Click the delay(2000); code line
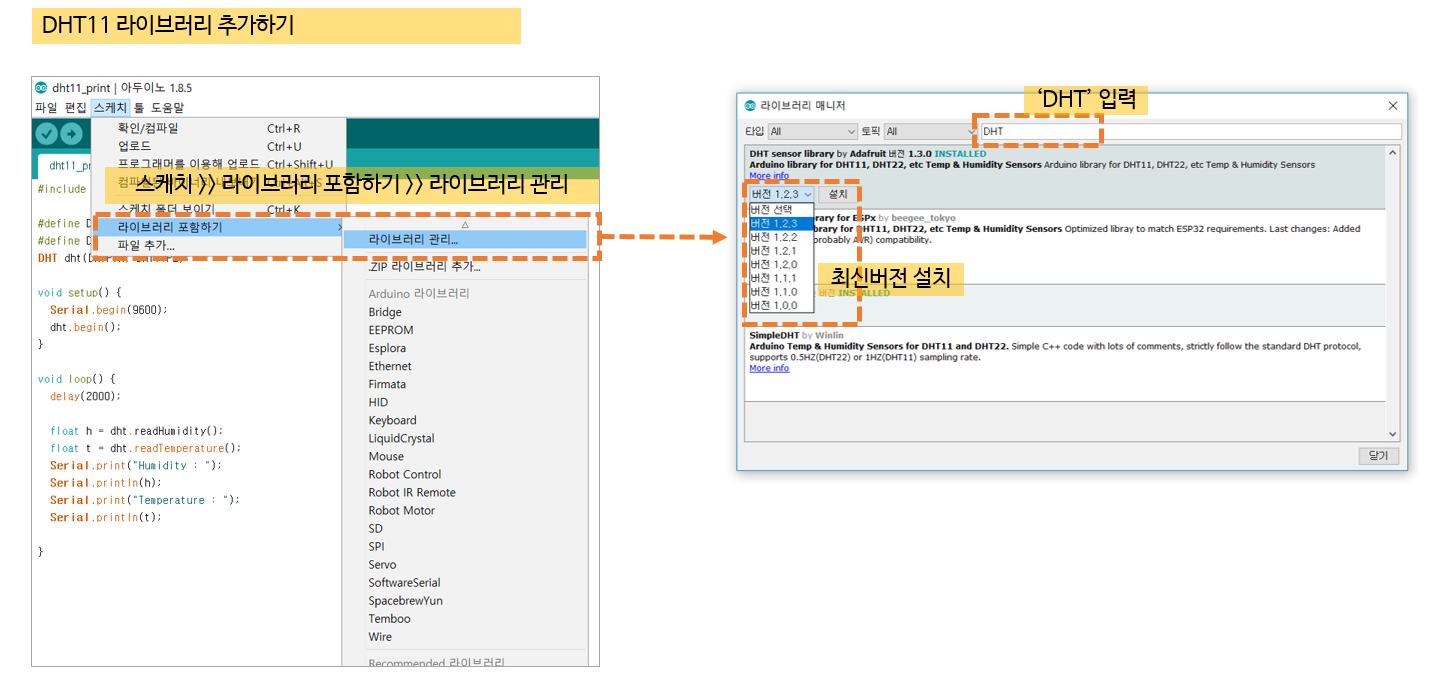Viewport: 1430px width, 690px height. (x=85, y=396)
